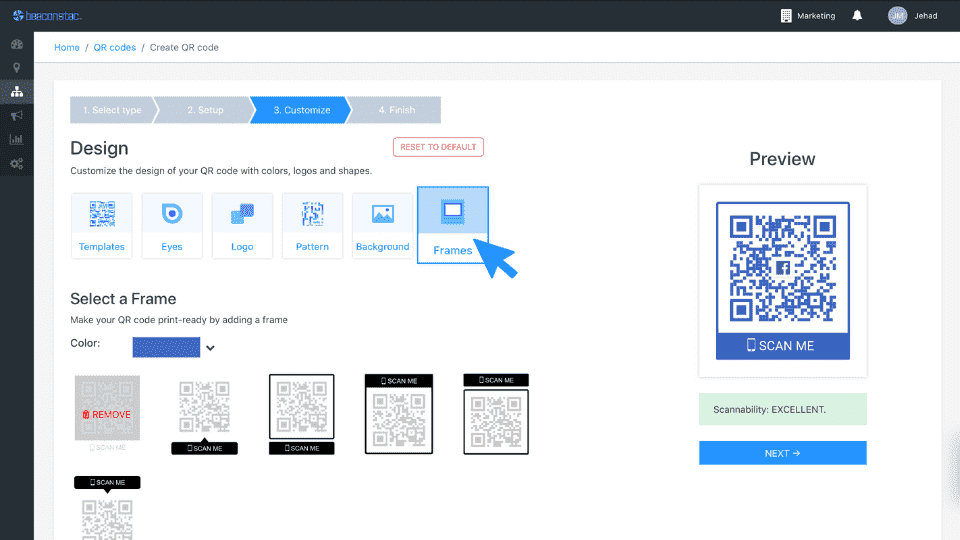Select frame with detached SCAN ME label above box
Image resolution: width=960 pixels, height=540 pixels.
496,414
